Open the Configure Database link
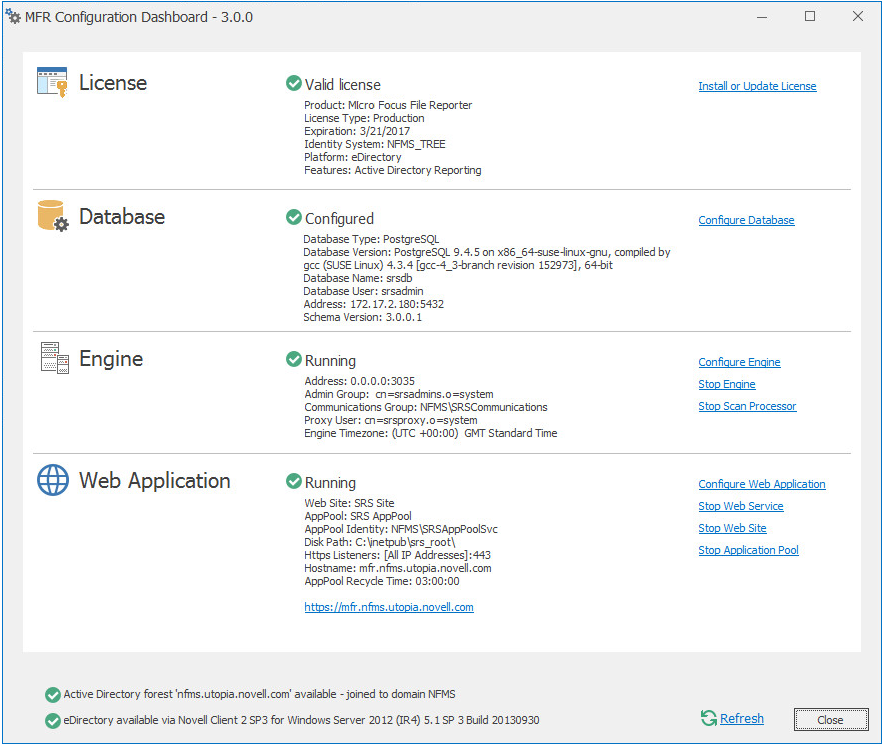The height and width of the screenshot is (746, 884). coord(746,220)
